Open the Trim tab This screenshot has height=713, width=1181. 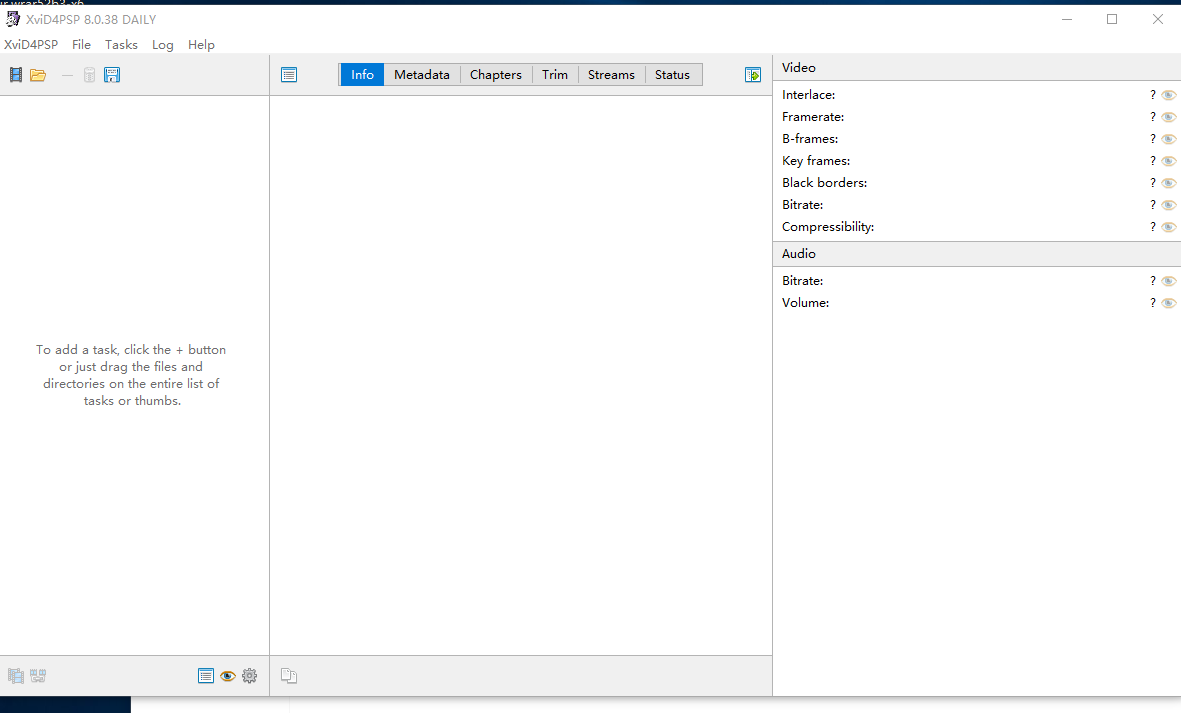click(555, 75)
